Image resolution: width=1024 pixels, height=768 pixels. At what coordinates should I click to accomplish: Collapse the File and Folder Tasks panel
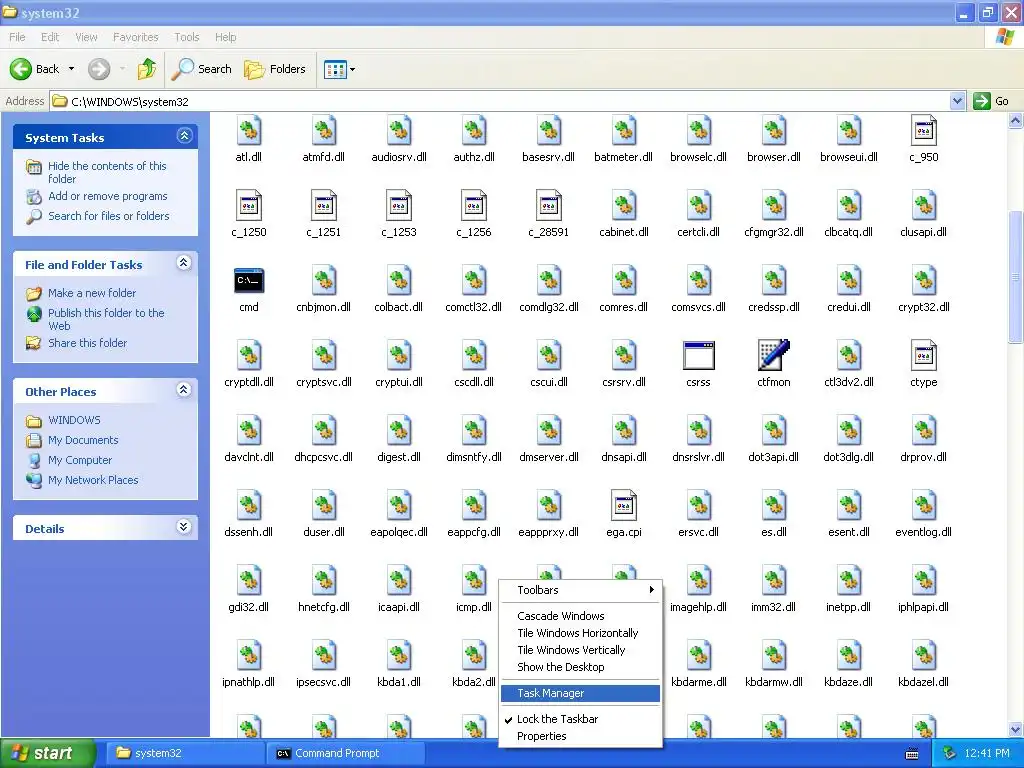coord(184,263)
